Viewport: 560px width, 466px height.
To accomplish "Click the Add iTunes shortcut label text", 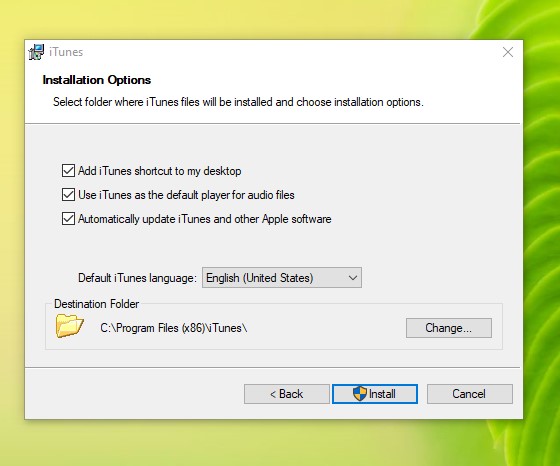I will pyautogui.click(x=160, y=171).
